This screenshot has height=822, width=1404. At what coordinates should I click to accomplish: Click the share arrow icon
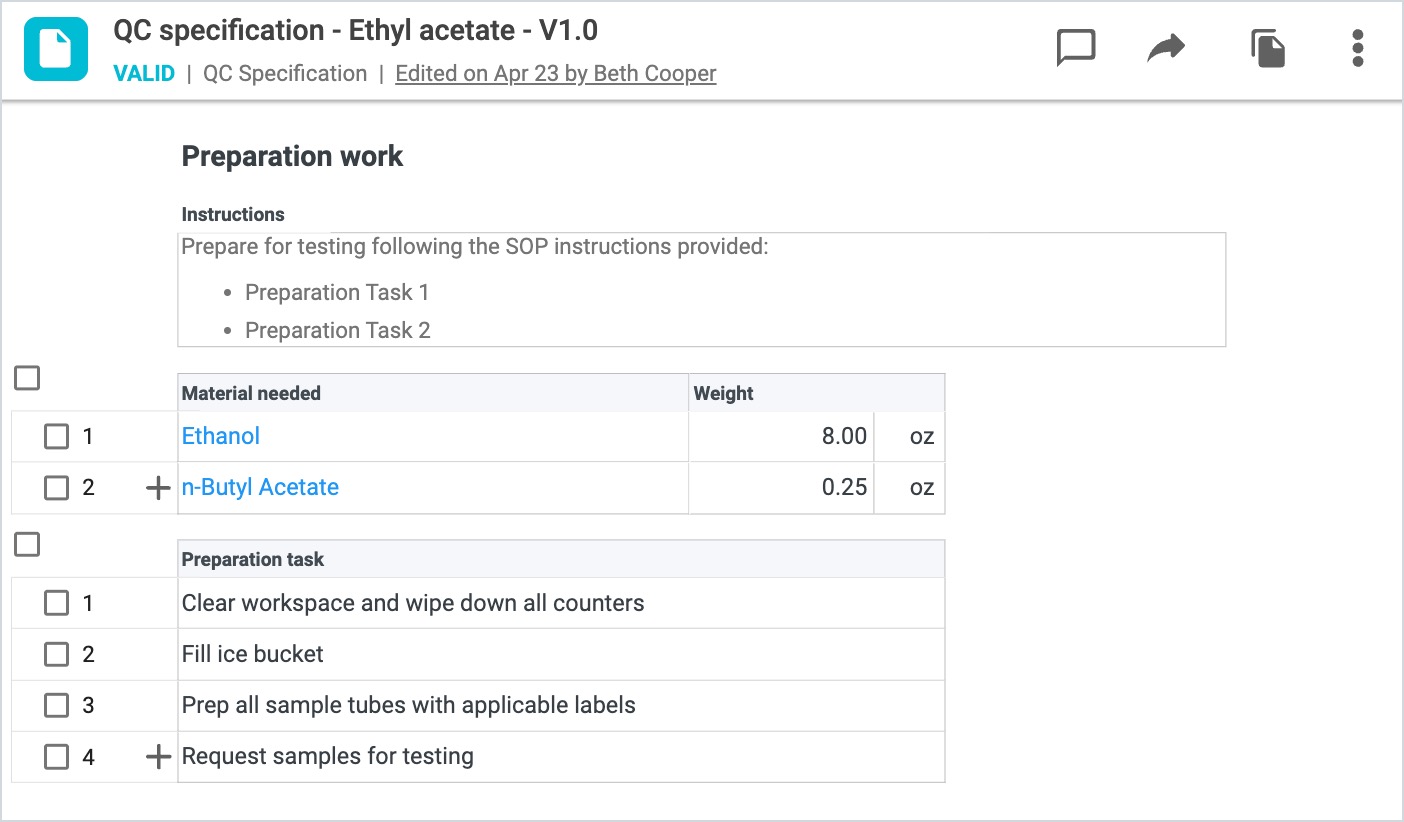(1166, 48)
